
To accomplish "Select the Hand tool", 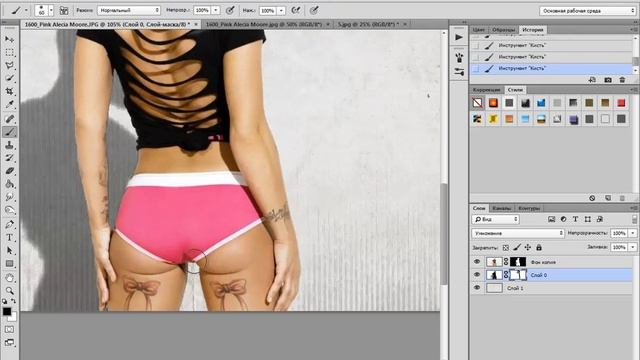I will pos(9,278).
